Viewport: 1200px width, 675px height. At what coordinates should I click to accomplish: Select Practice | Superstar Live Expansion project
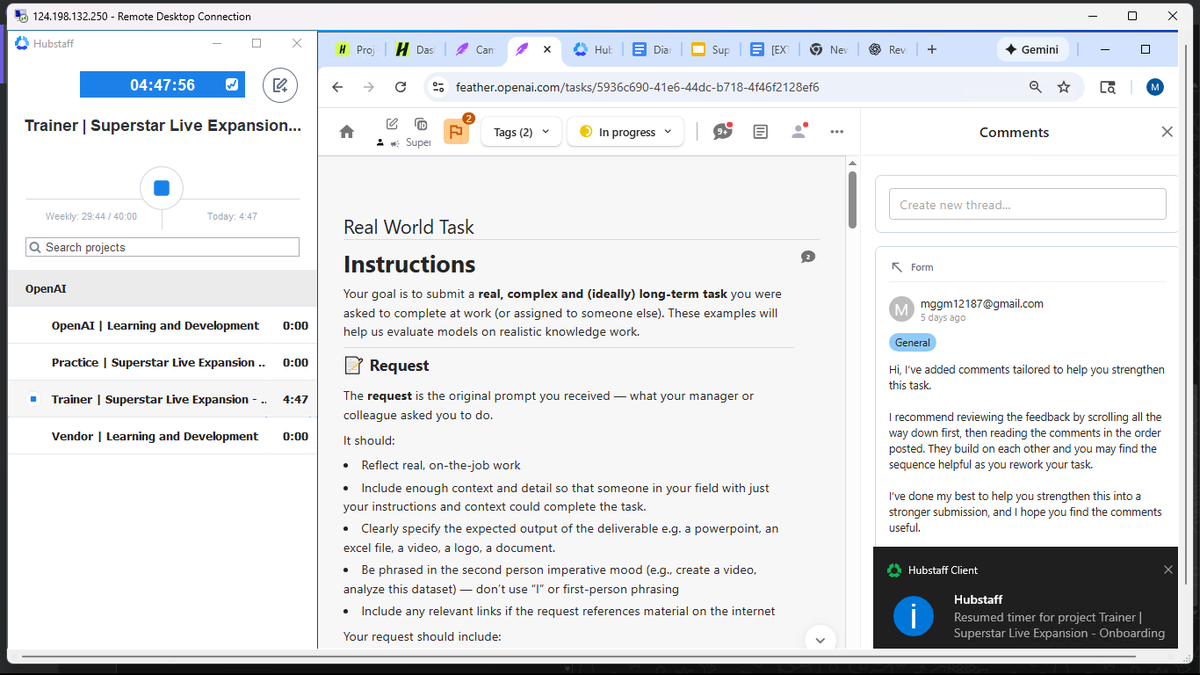[x=163, y=362]
